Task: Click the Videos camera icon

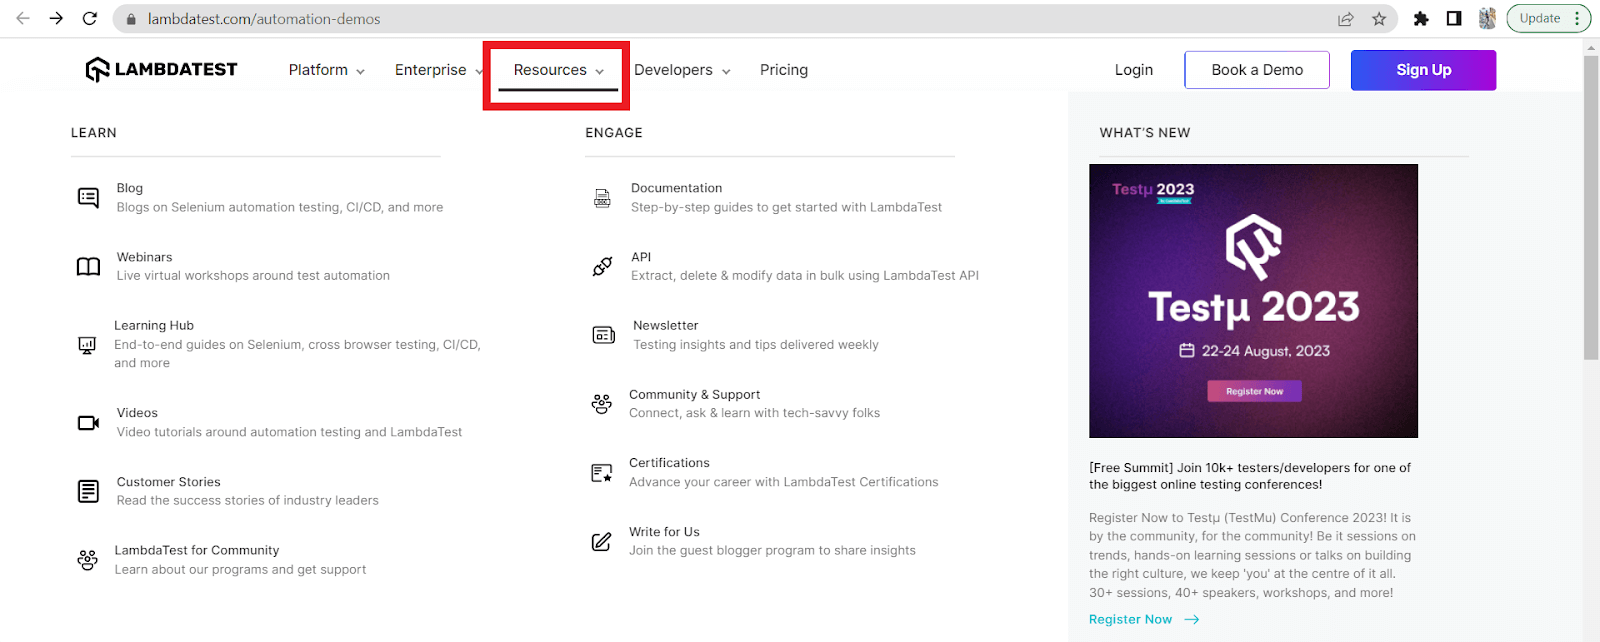Action: [88, 422]
